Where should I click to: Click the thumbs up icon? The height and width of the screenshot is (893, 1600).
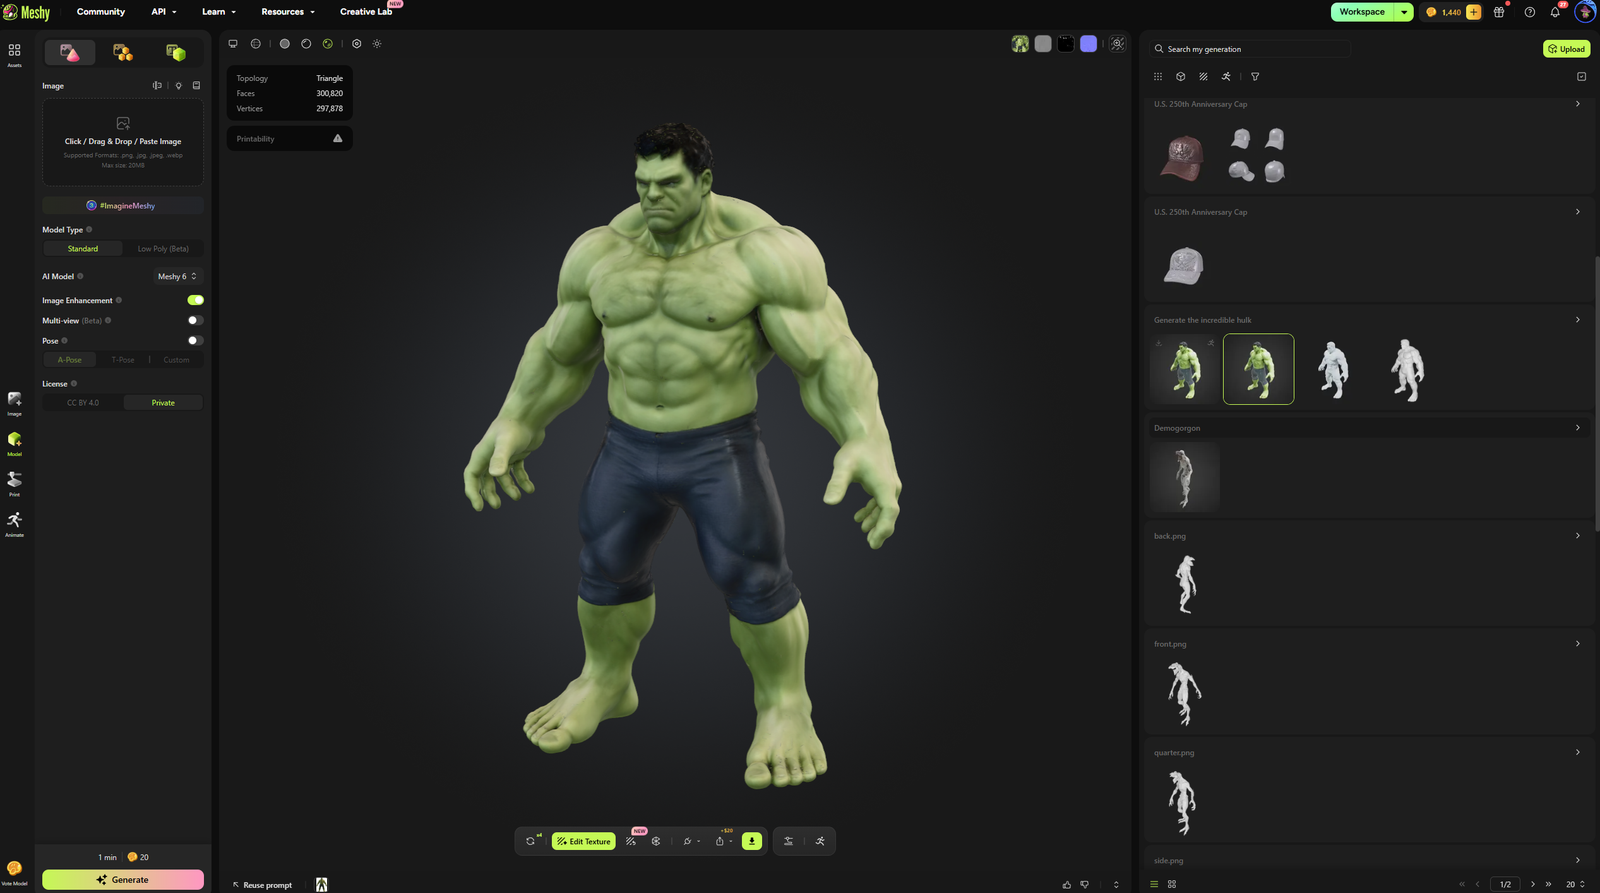click(1067, 885)
